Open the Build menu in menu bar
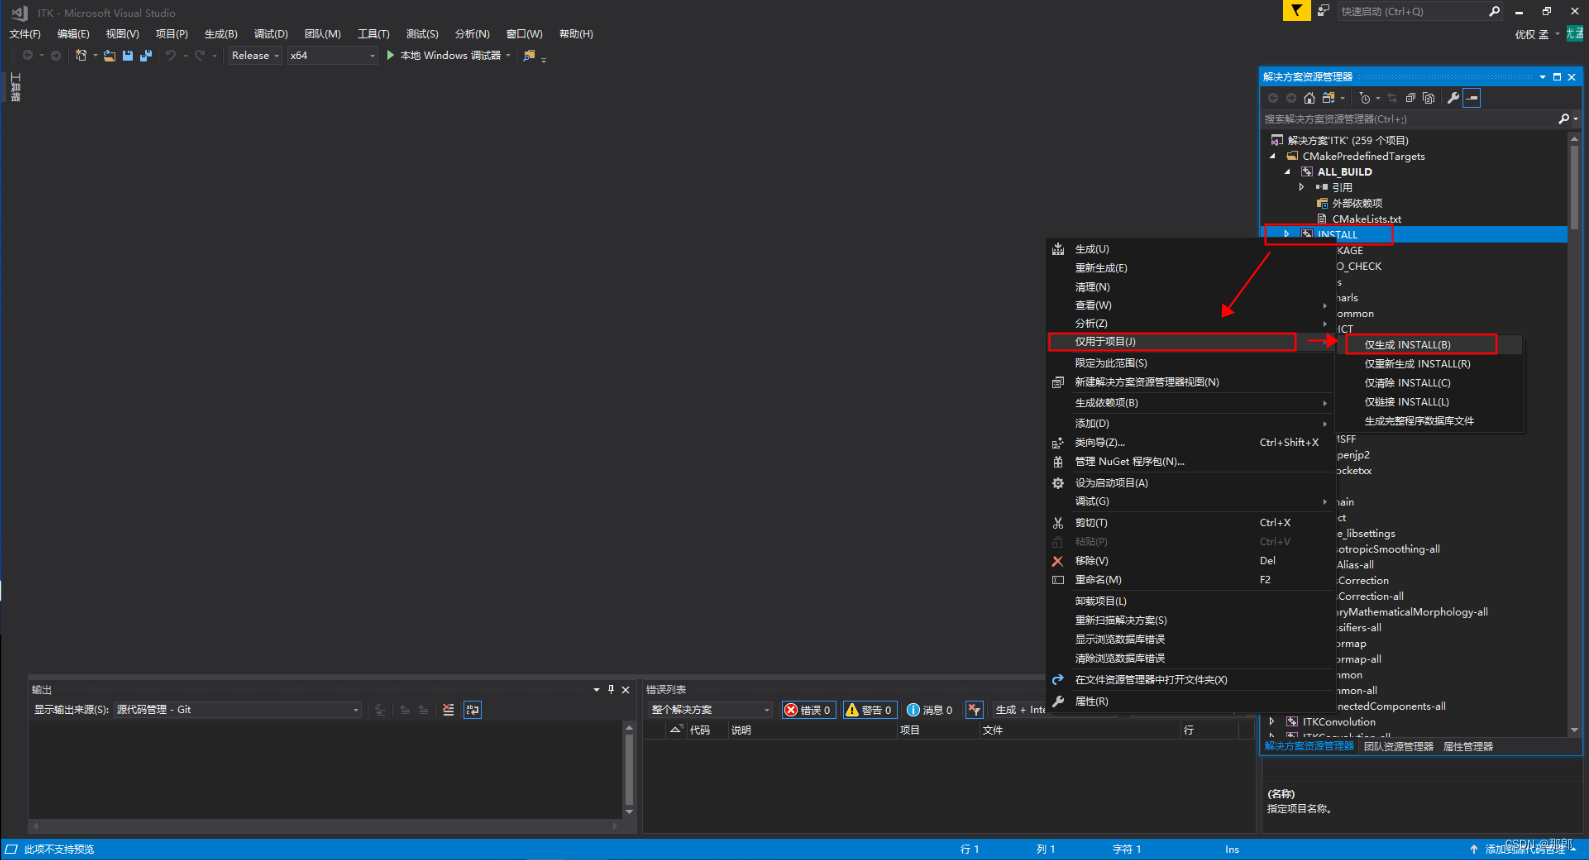The image size is (1589, 860). click(x=221, y=34)
